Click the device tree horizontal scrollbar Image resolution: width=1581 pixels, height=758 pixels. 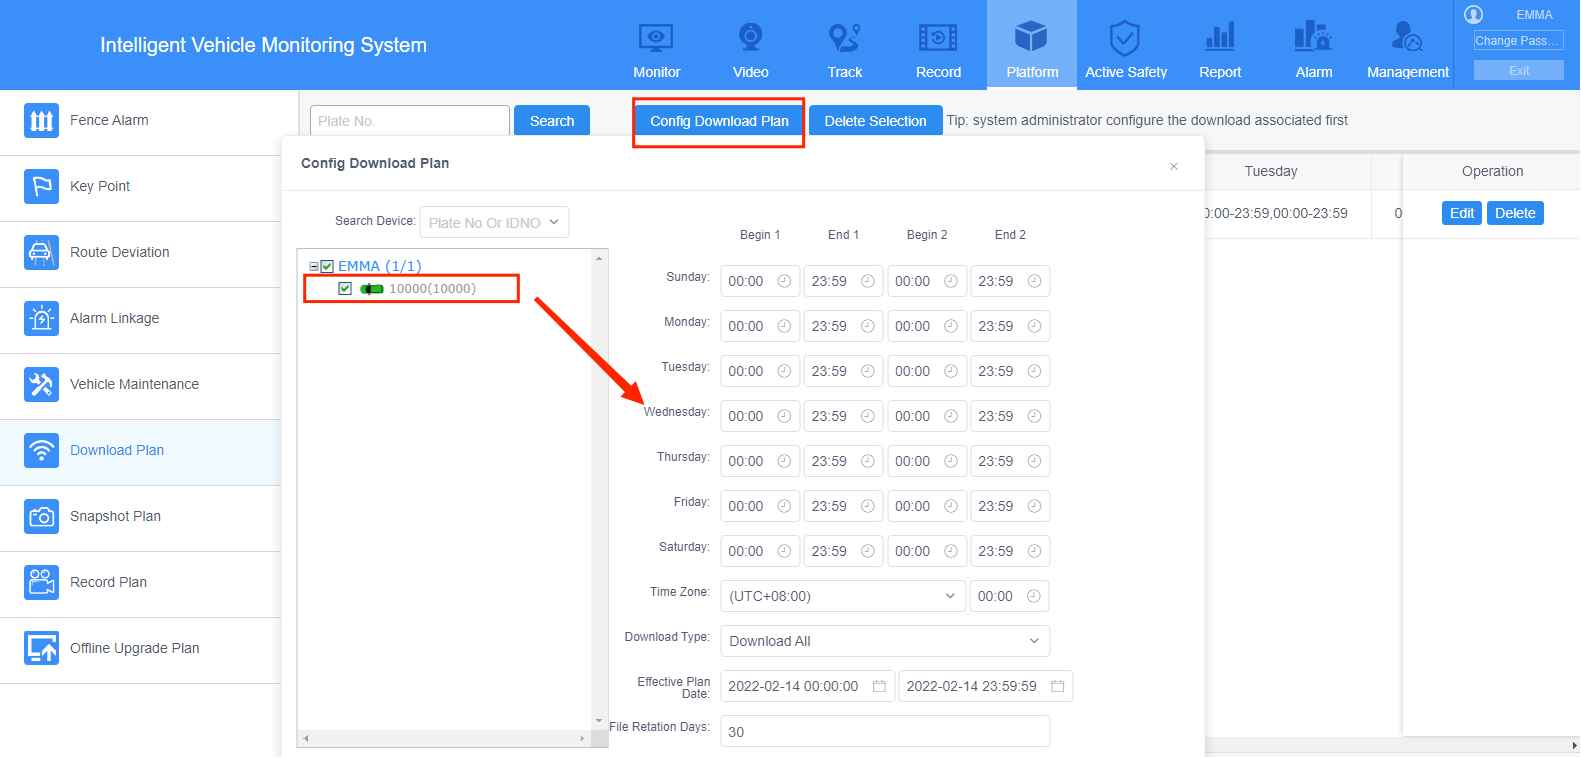[444, 738]
